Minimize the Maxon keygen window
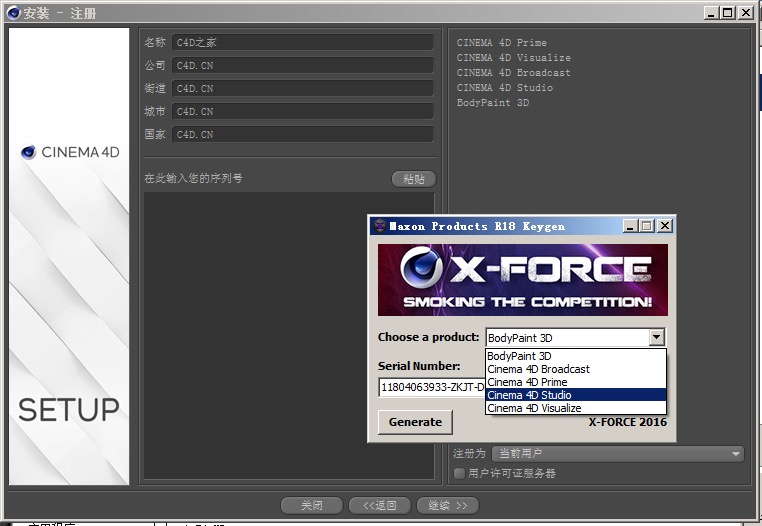 tap(630, 226)
